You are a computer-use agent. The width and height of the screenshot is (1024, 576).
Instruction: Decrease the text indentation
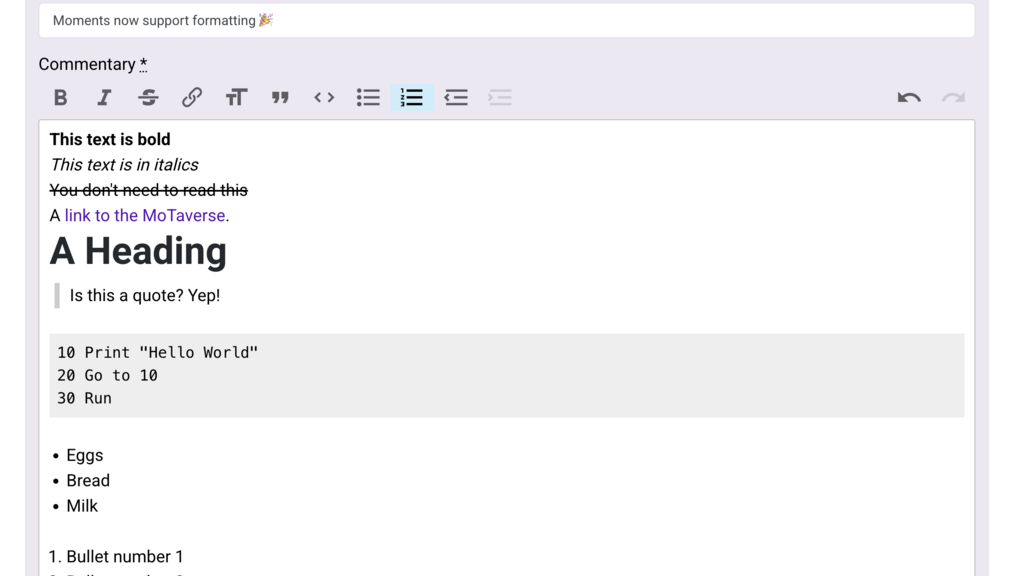tap(456, 97)
